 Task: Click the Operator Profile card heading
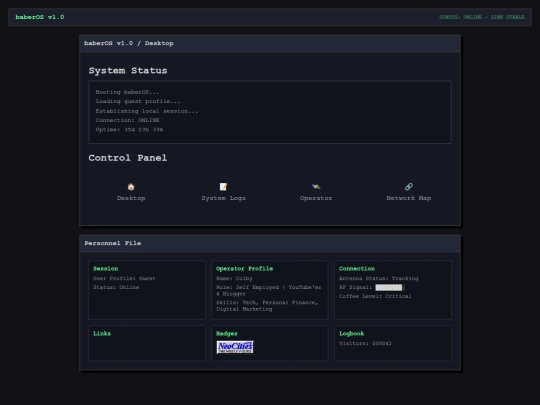(x=245, y=269)
